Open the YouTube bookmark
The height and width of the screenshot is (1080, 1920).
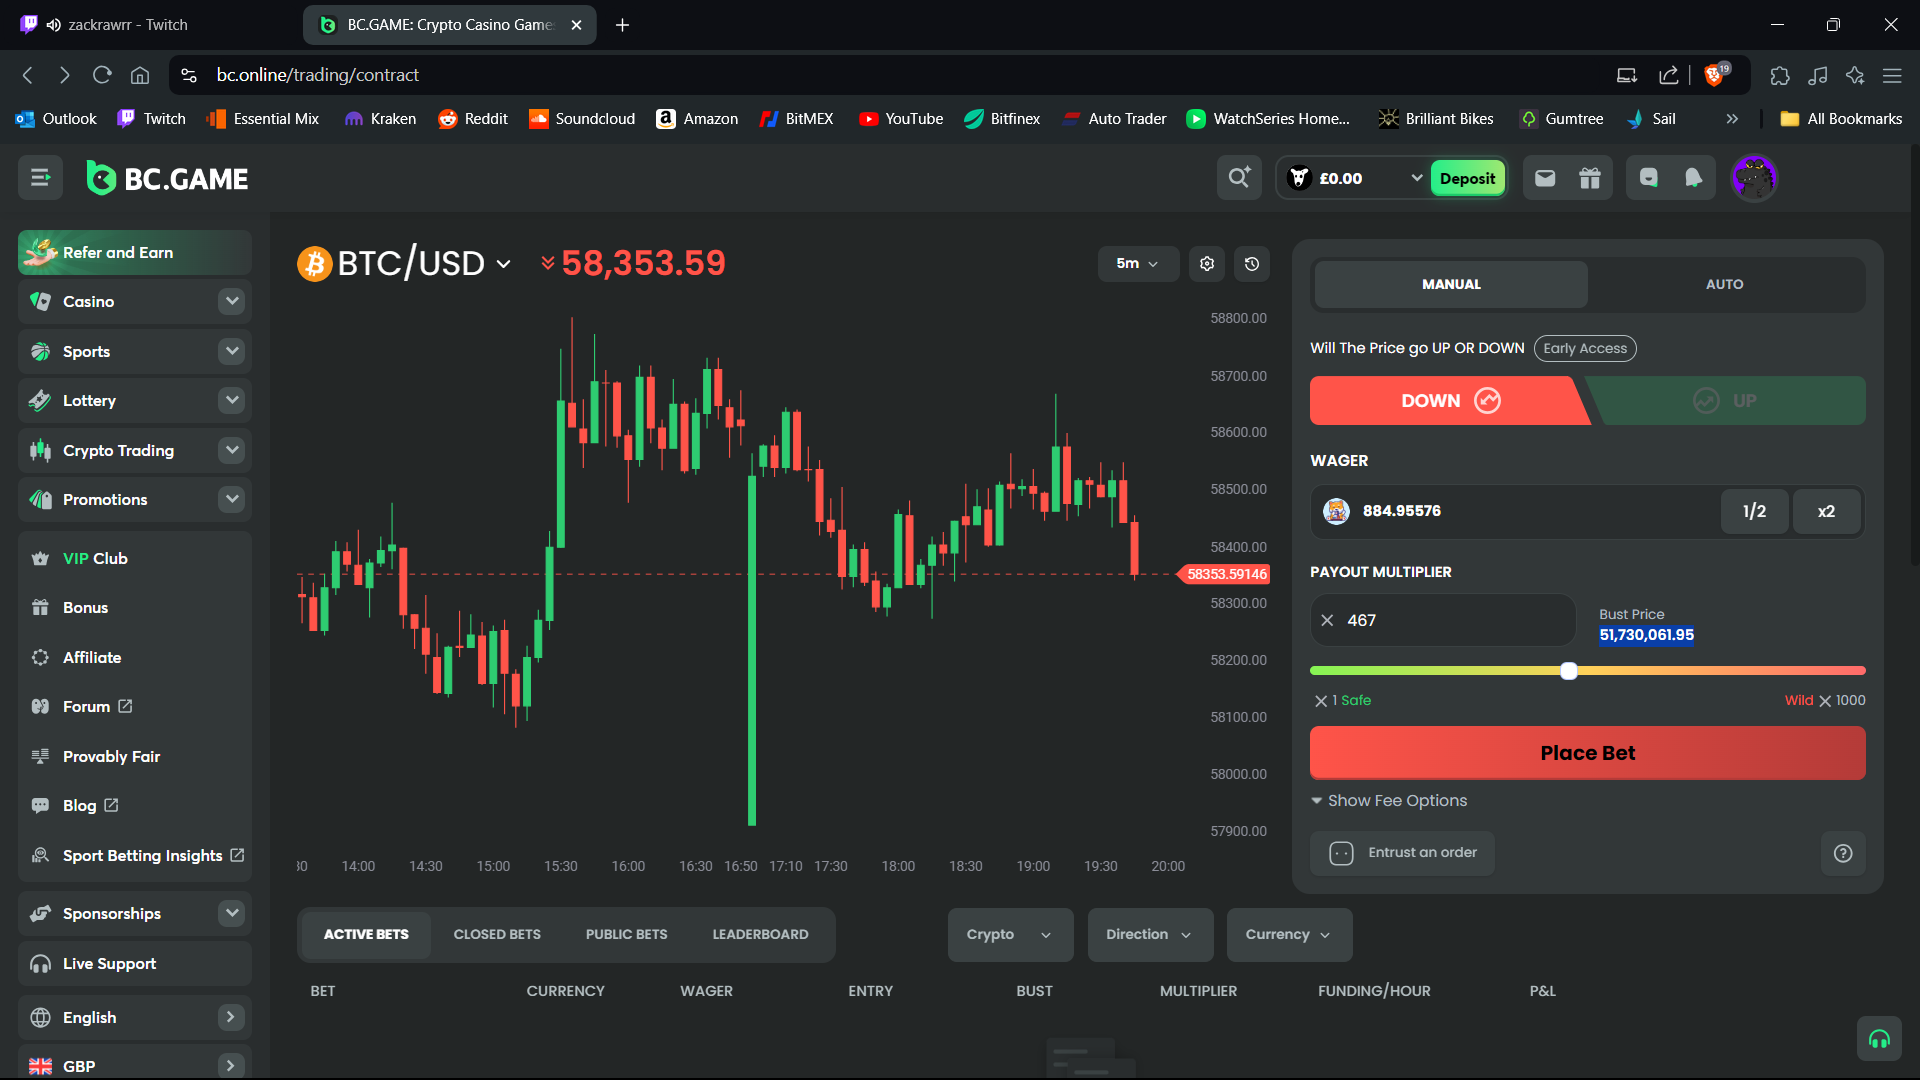click(901, 118)
